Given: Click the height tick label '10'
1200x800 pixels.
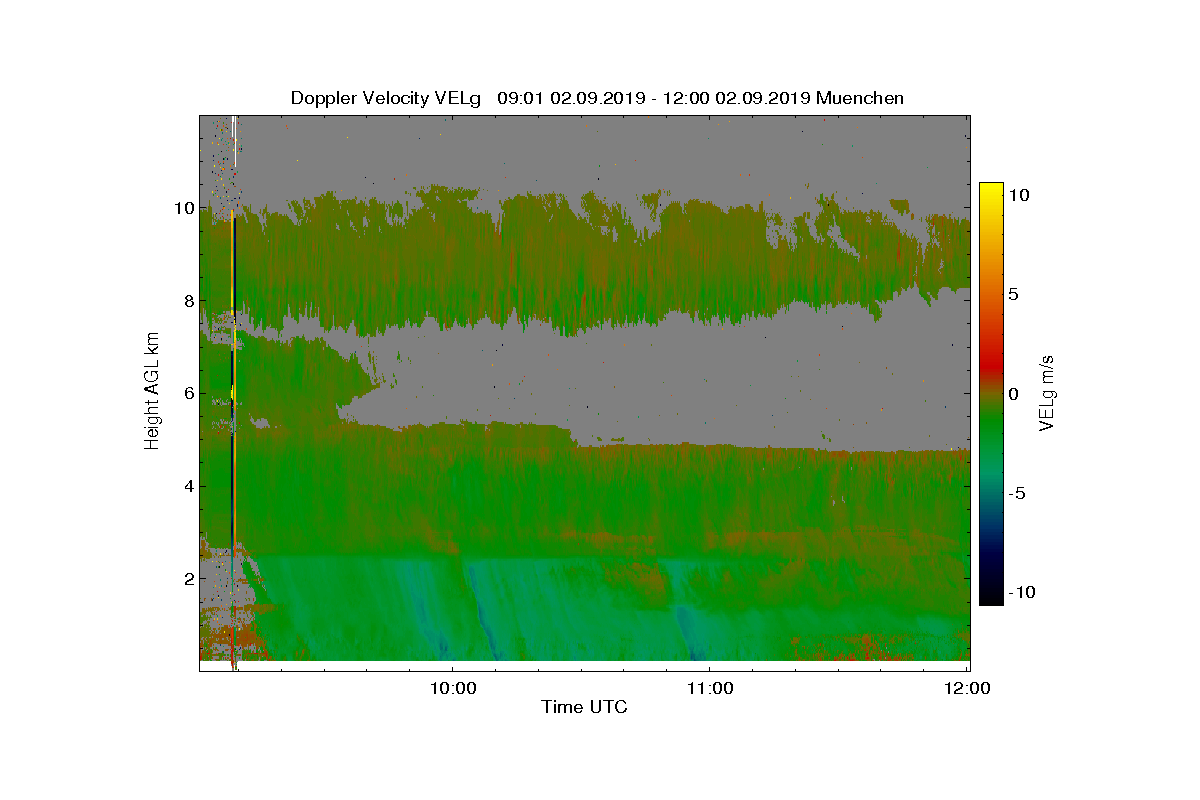Looking at the screenshot, I should pos(183,208).
